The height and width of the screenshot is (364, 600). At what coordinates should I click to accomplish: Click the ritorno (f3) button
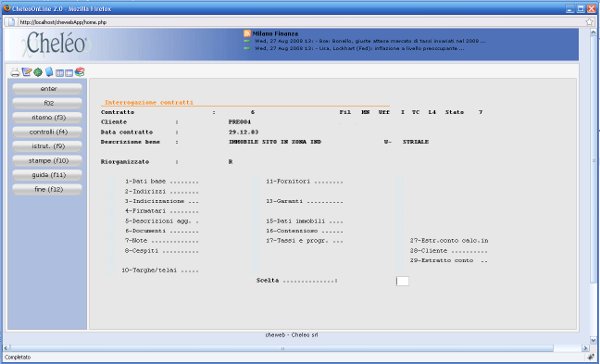(x=47, y=118)
